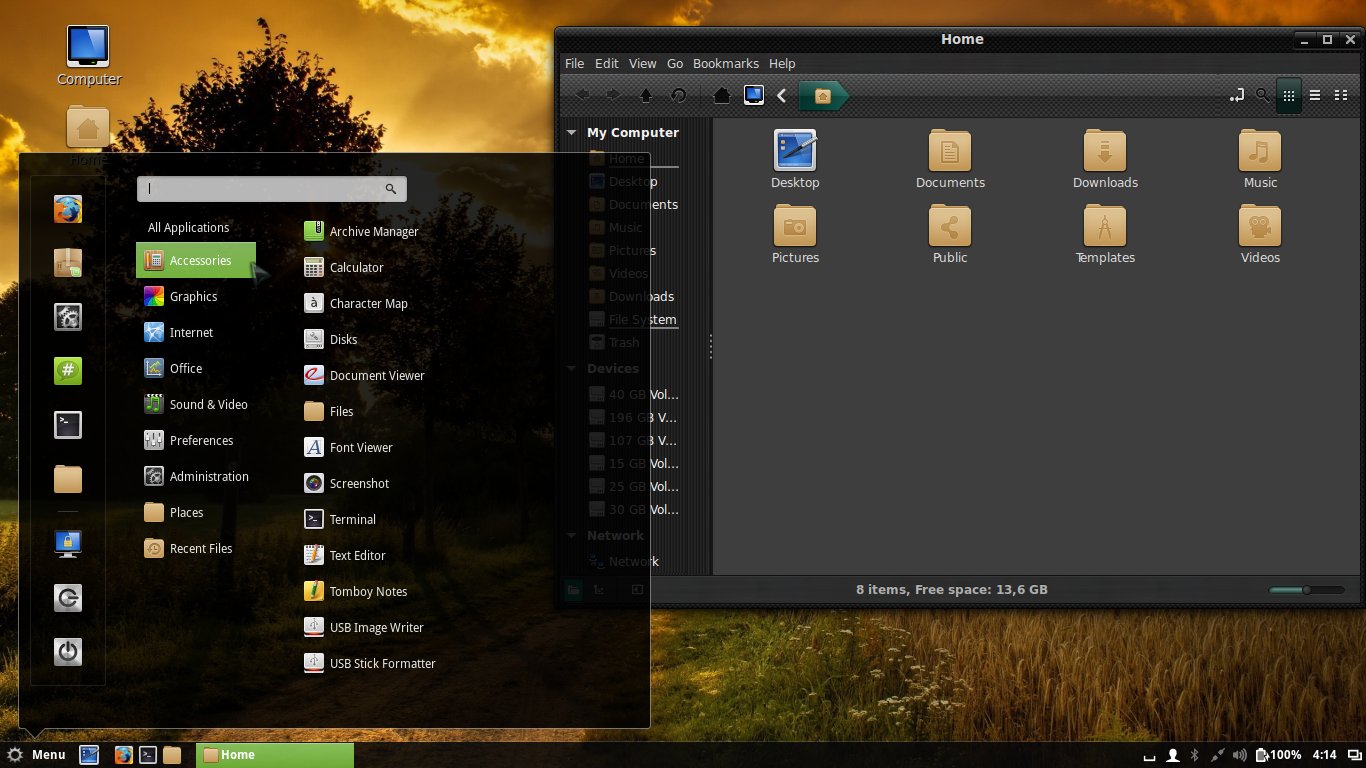
Task: Click the Up arrow in file manager toolbar
Action: [x=646, y=96]
